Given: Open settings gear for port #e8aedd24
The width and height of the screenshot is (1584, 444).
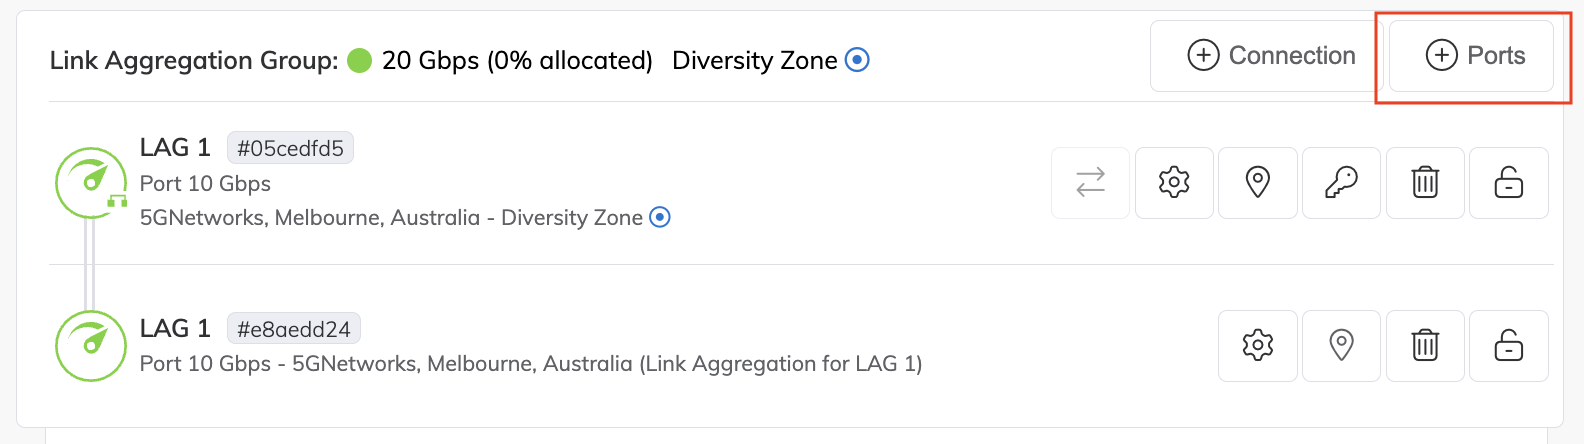Looking at the screenshot, I should click(1258, 346).
